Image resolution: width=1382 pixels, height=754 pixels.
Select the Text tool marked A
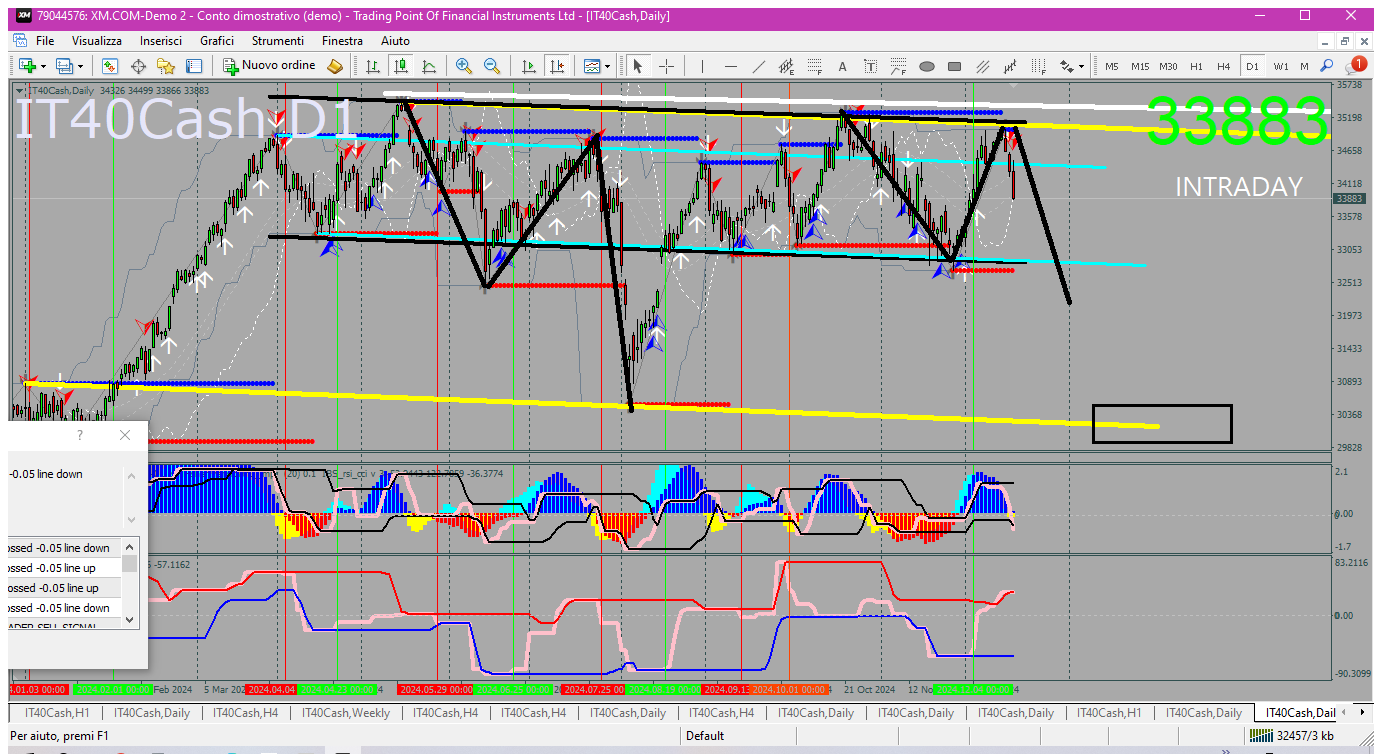(x=842, y=66)
